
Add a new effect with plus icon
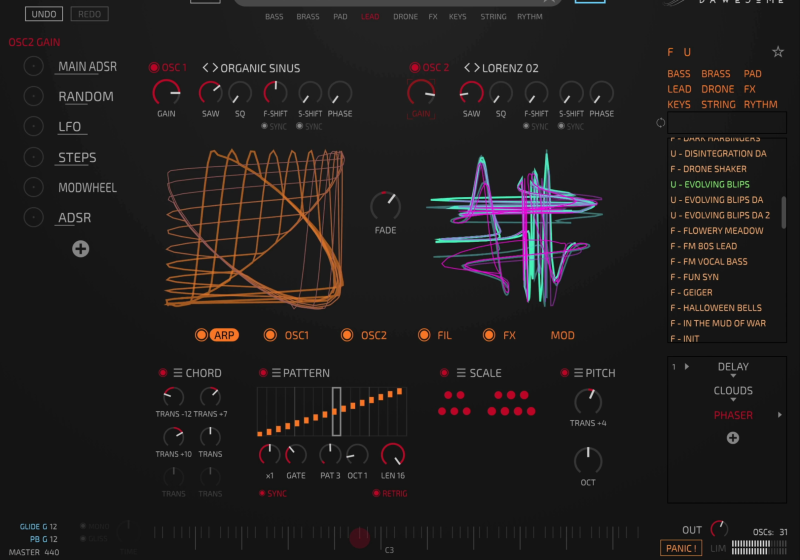pyautogui.click(x=733, y=438)
